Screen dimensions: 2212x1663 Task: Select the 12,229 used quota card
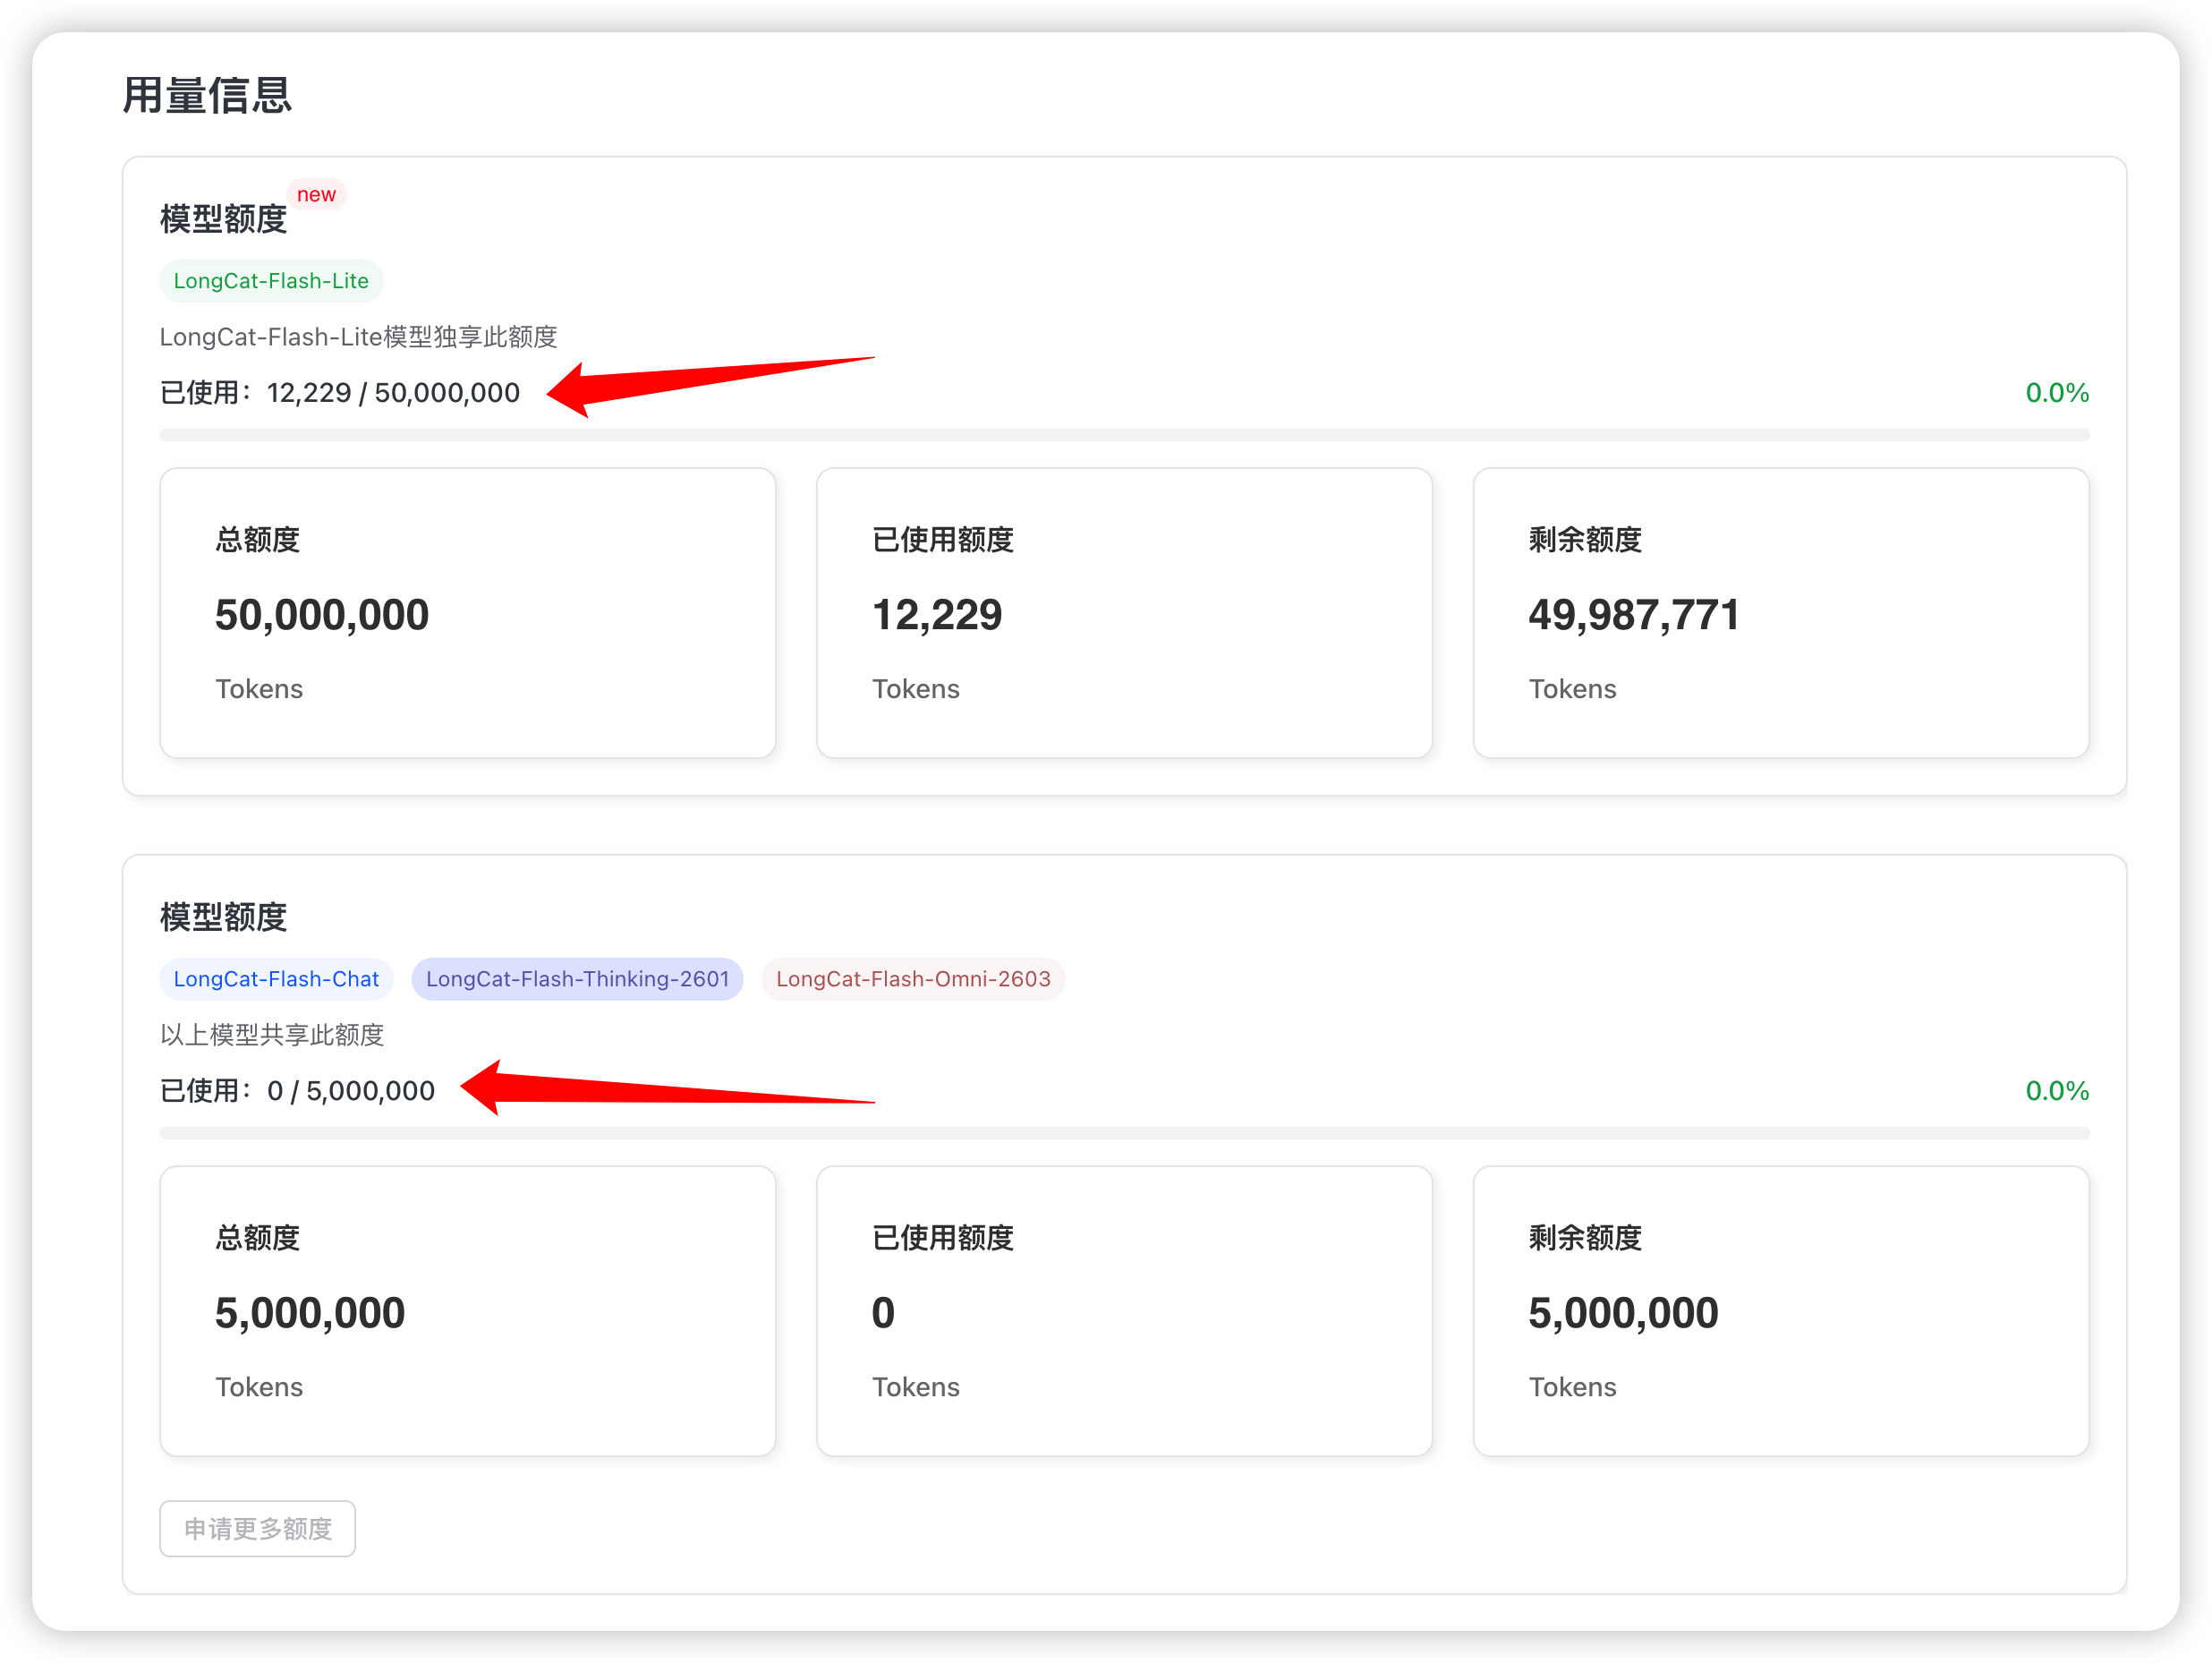(1124, 613)
